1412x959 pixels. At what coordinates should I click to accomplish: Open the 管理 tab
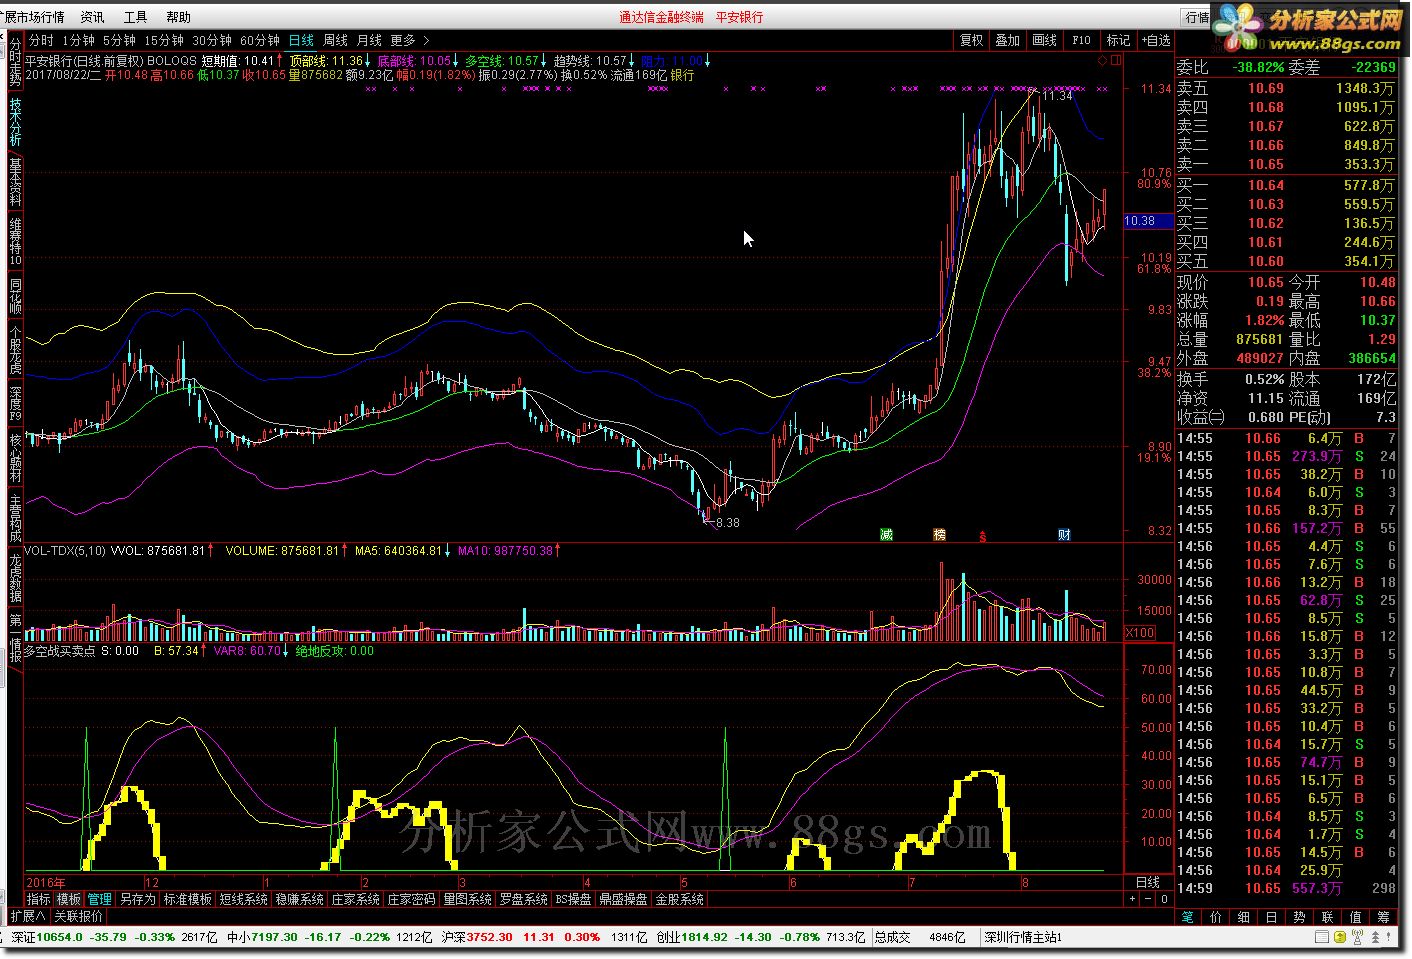pyautogui.click(x=100, y=899)
